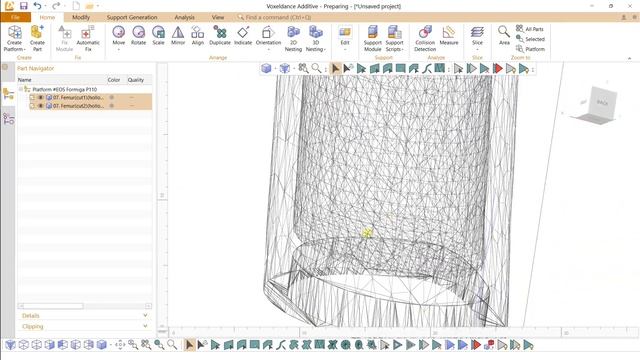Click the pan arrows icon in bottom toolbar

pyautogui.click(x=120, y=345)
